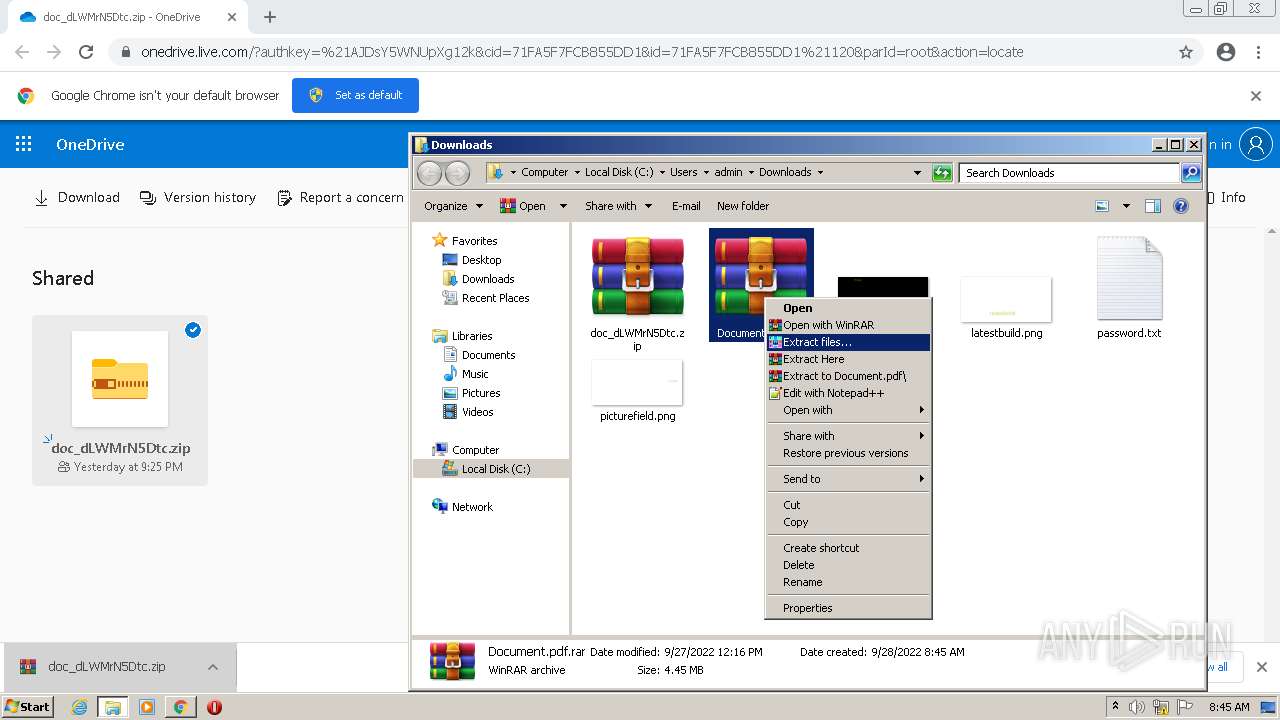Viewport: 1280px width, 720px height.
Task: Choose Extract to Document.pdf\ entry
Action: [x=848, y=376]
